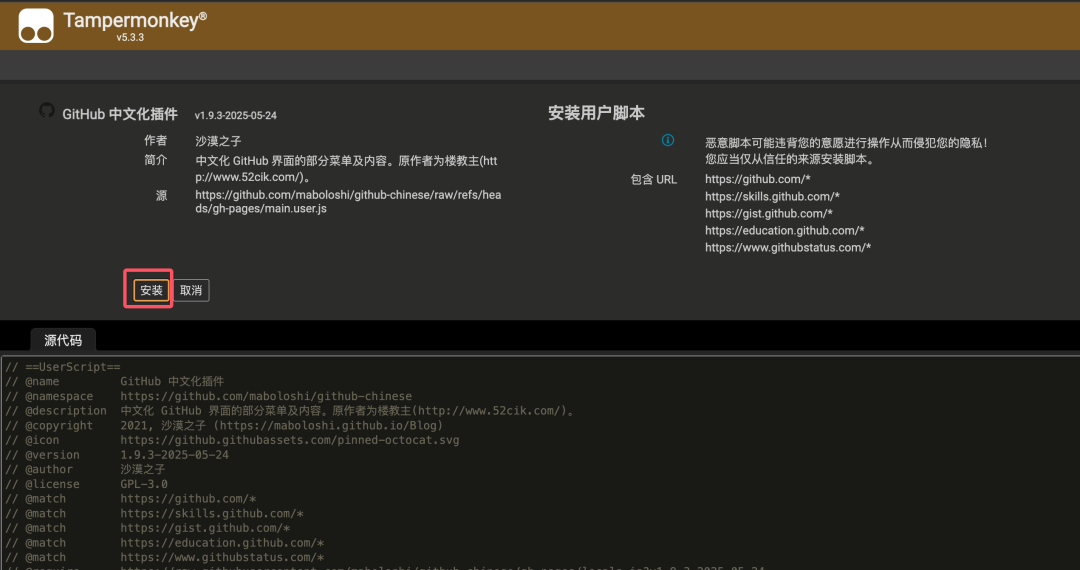This screenshot has width=1080, height=570.
Task: Click include URL https://github.com/*
Action: pyautogui.click(x=758, y=180)
